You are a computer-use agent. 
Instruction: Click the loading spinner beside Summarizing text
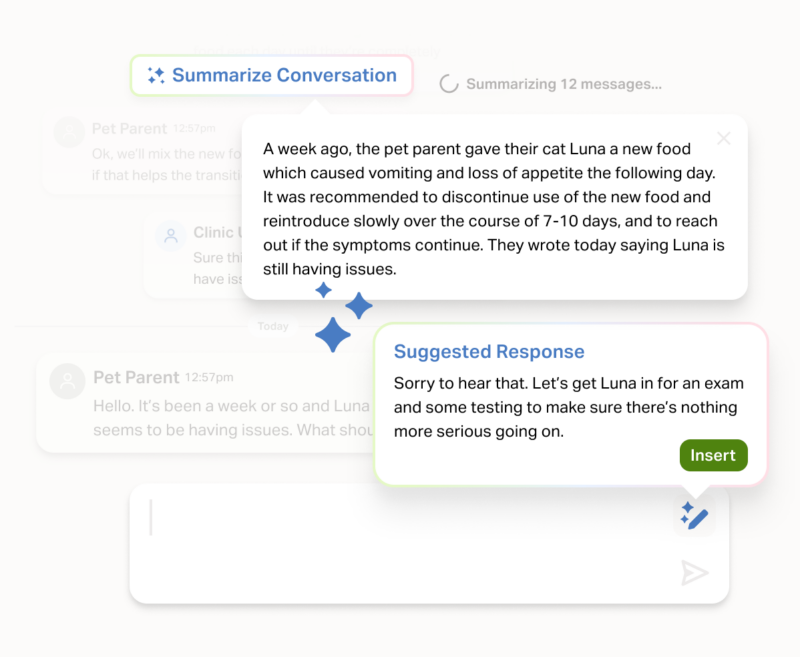(x=450, y=84)
